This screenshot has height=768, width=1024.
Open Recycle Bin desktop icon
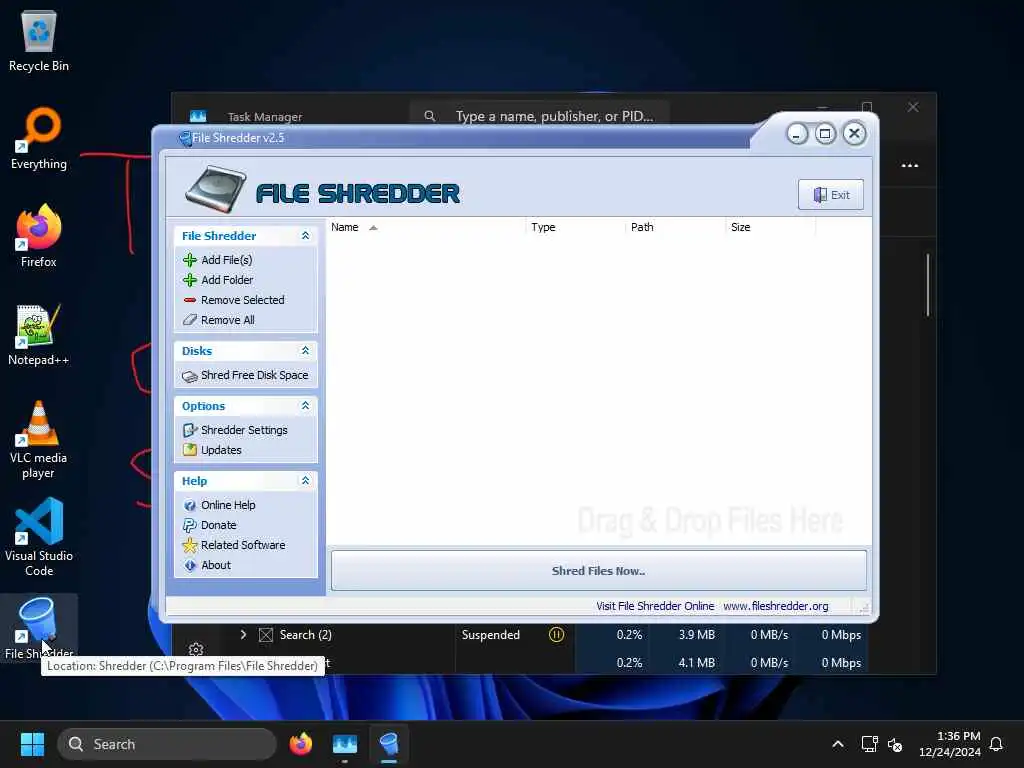coord(39,40)
